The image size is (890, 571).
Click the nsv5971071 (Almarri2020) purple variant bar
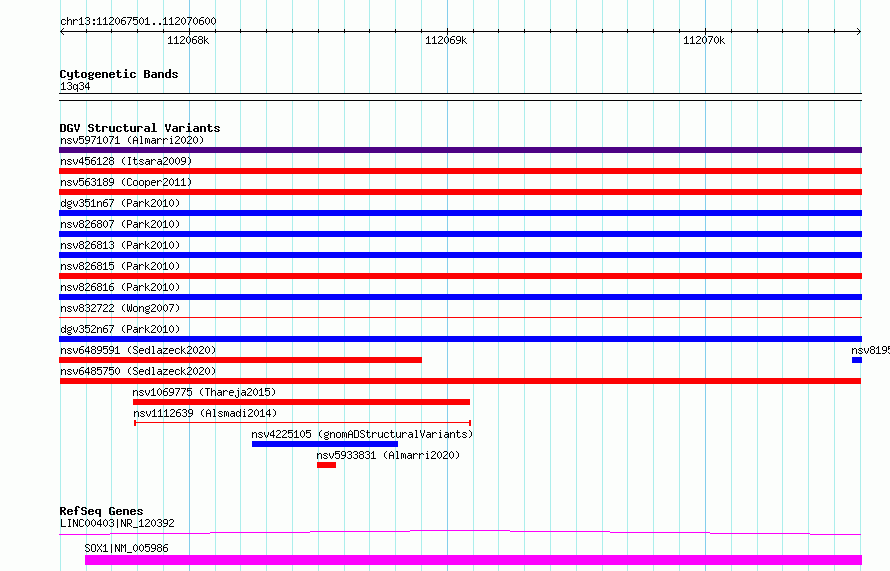coord(460,150)
